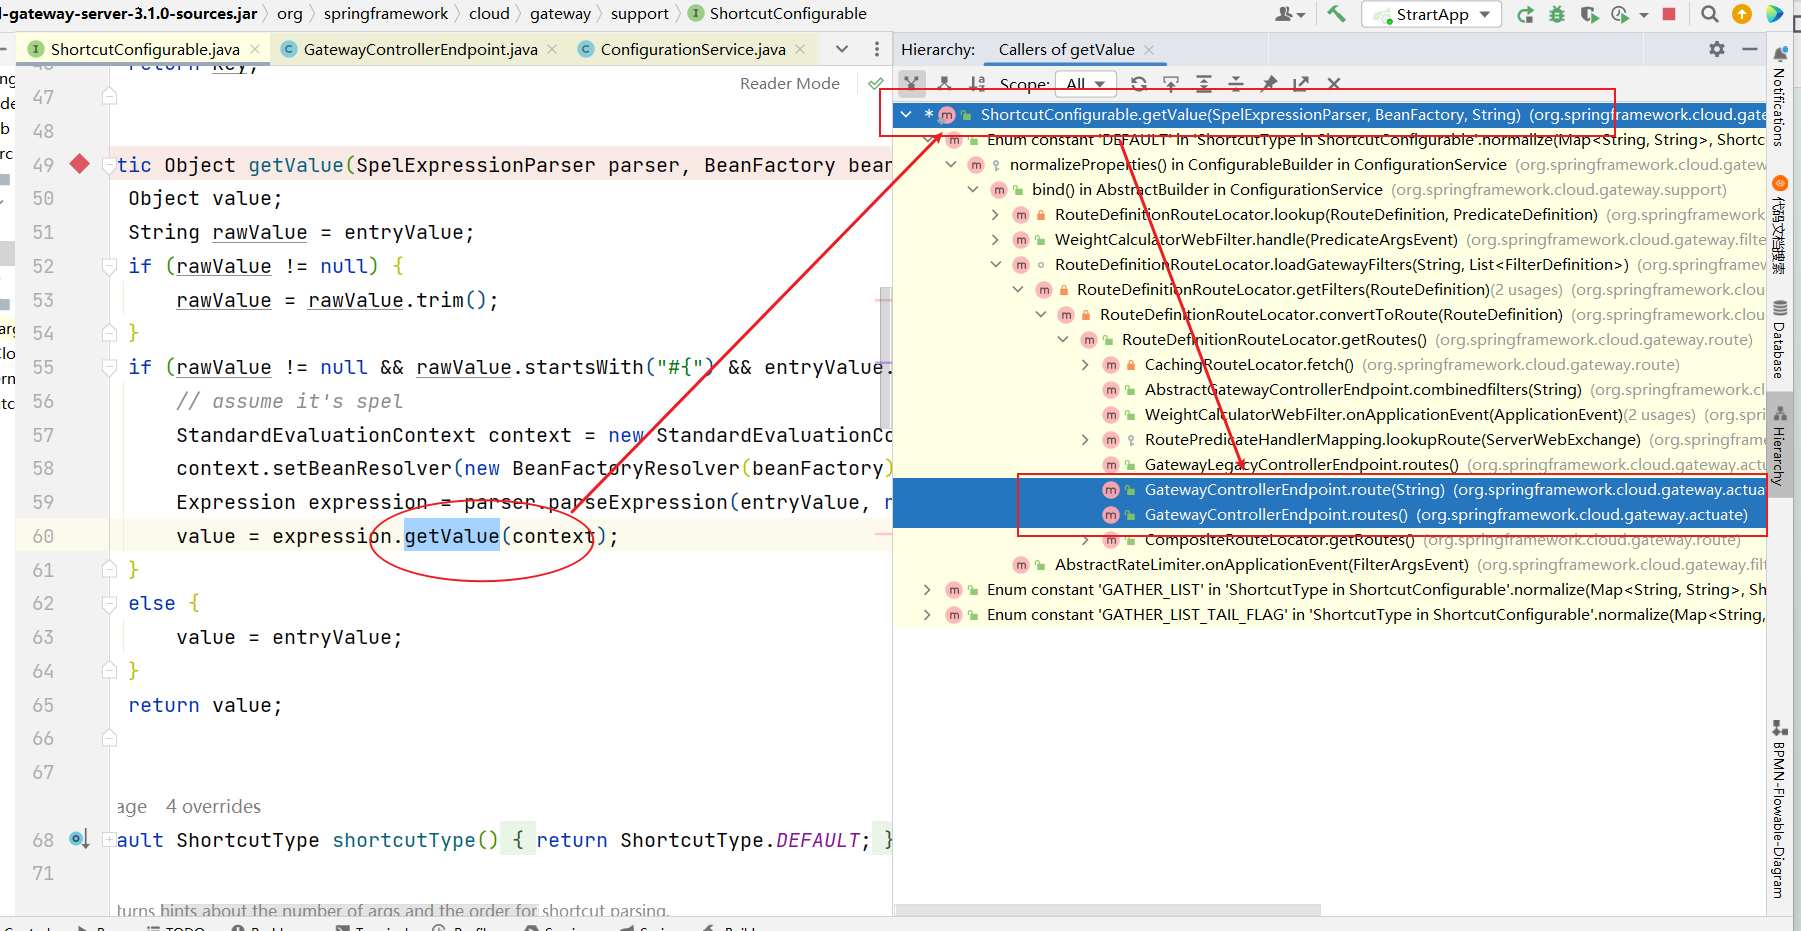Click the Hierarchy horizontal scrollbar
This screenshot has width=1801, height=931.
point(1107,910)
